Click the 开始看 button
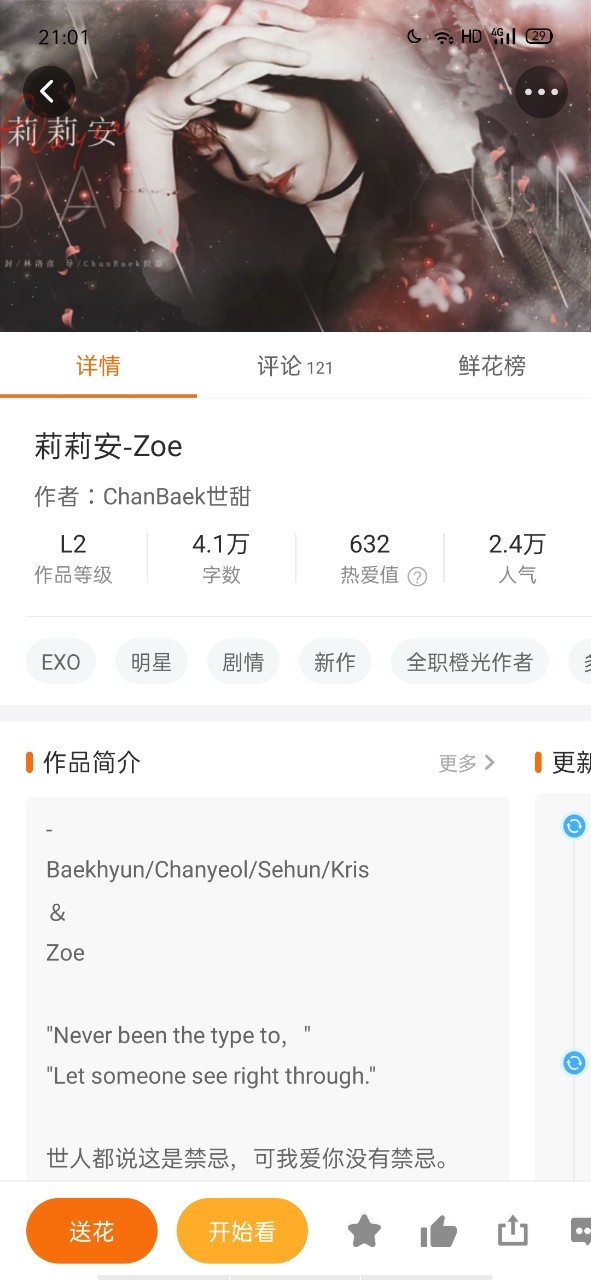The height and width of the screenshot is (1280, 591). pyautogui.click(x=242, y=1231)
